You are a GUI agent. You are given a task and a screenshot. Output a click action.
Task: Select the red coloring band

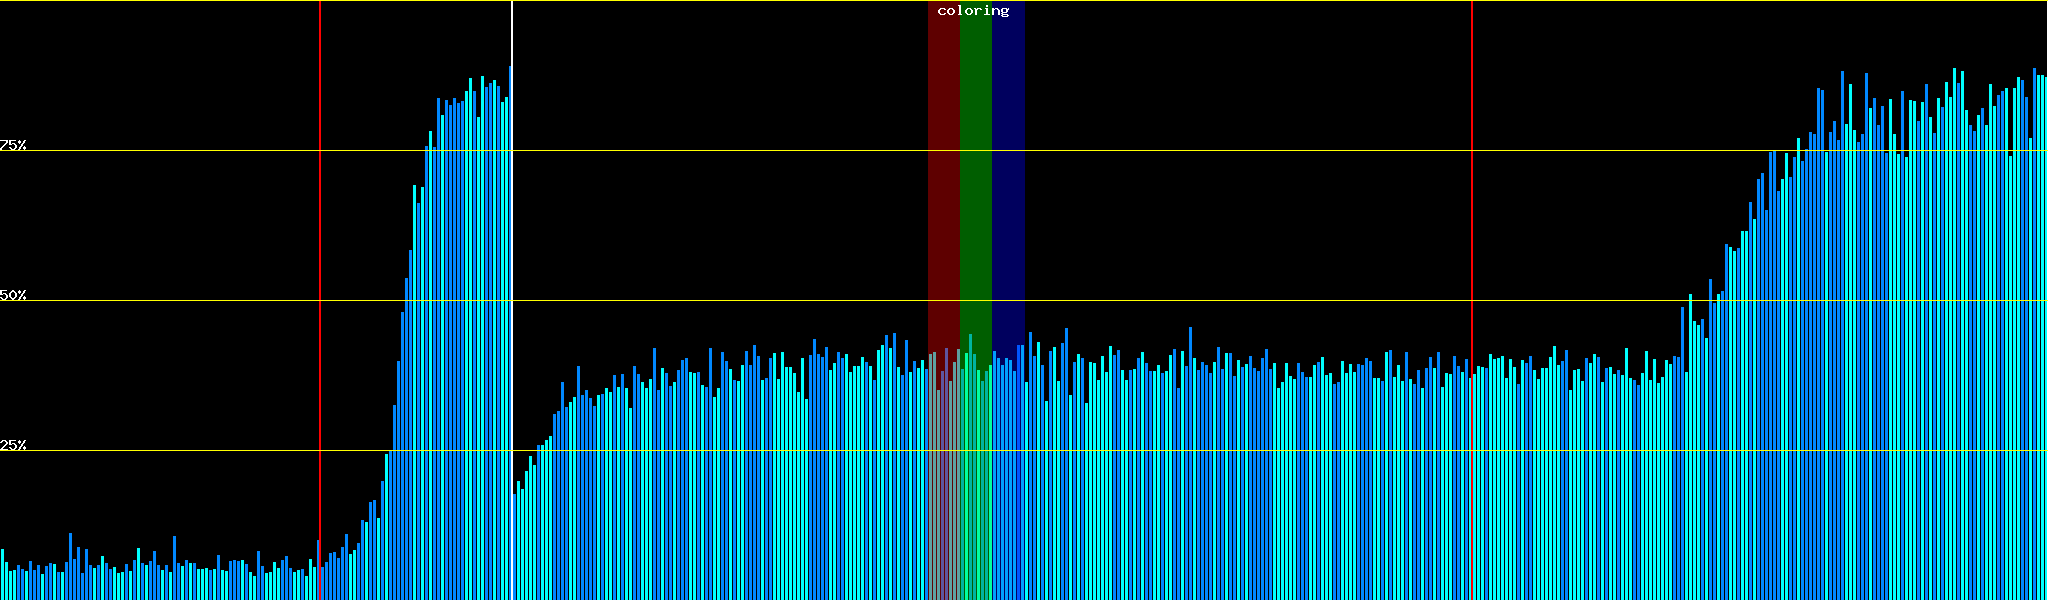click(x=943, y=200)
